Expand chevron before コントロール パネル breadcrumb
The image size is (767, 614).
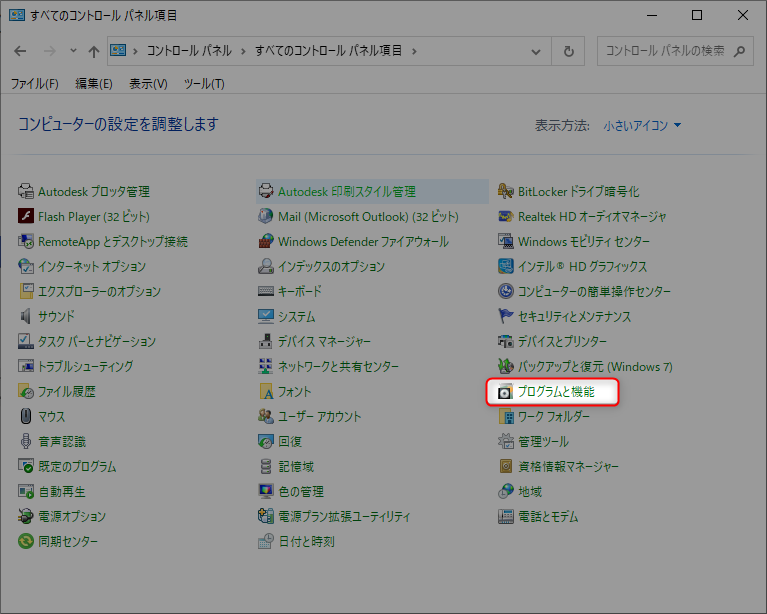click(135, 51)
